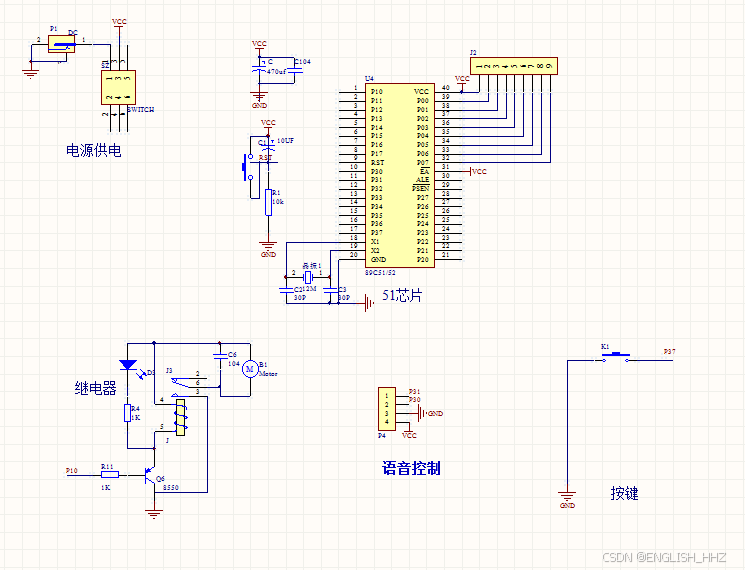
Task: Select the J2 nine-pin header
Action: (514, 66)
